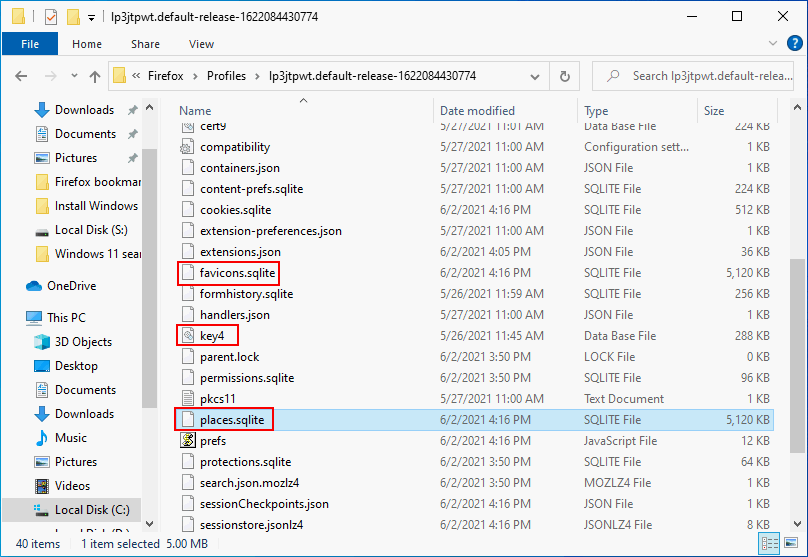Select the compatibility file icon
Screen dimensions: 808x557
pyautogui.click(x=188, y=147)
